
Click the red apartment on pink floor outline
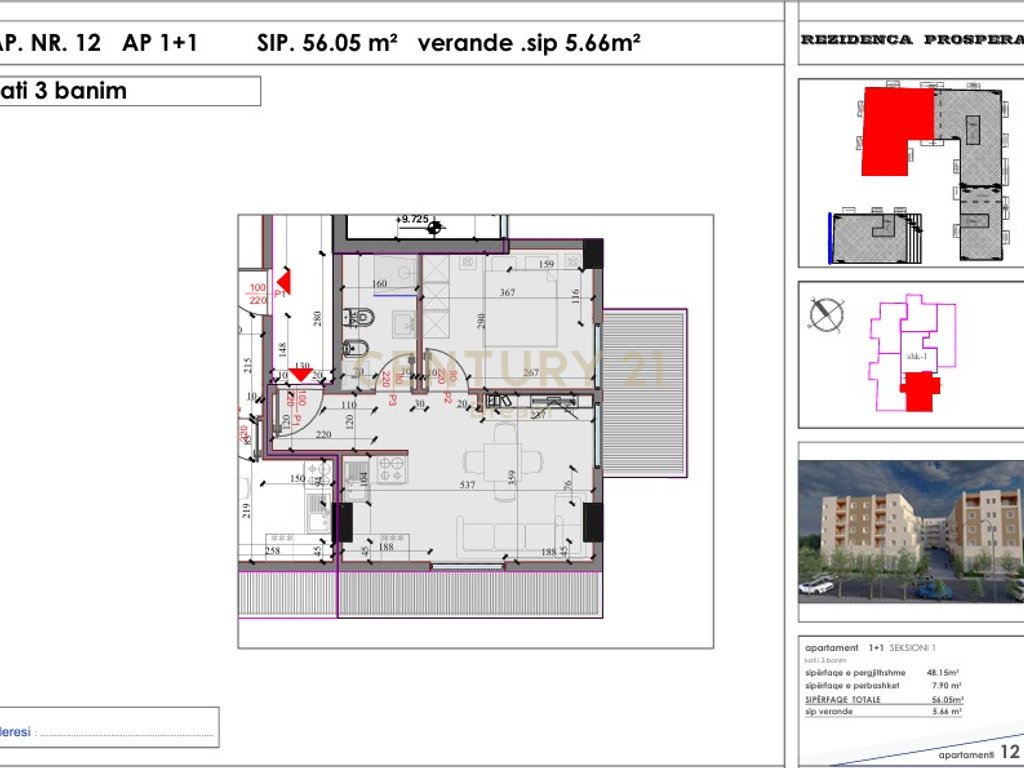click(x=919, y=391)
